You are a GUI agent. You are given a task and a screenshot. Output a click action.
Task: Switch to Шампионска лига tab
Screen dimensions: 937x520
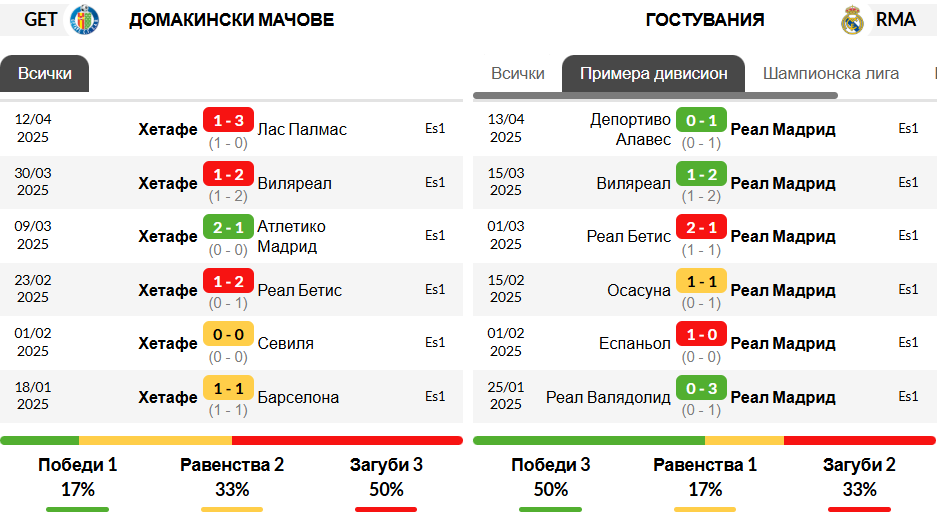pos(831,74)
